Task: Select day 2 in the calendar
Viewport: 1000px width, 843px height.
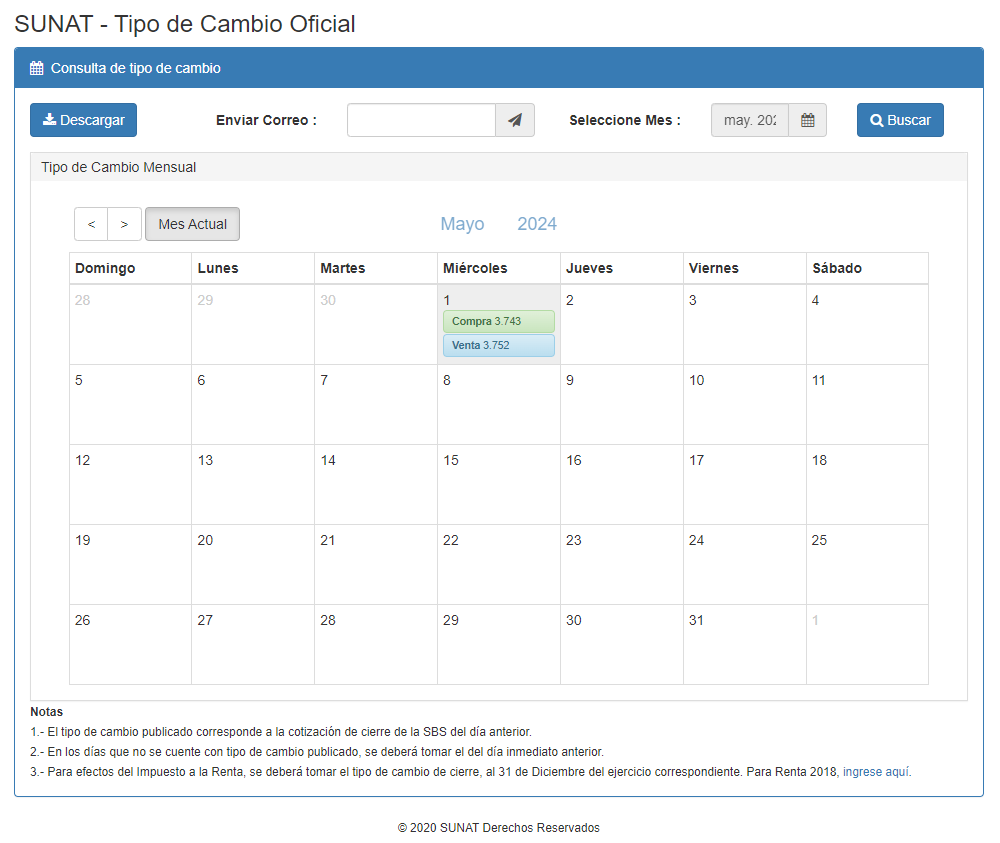Action: (622, 325)
